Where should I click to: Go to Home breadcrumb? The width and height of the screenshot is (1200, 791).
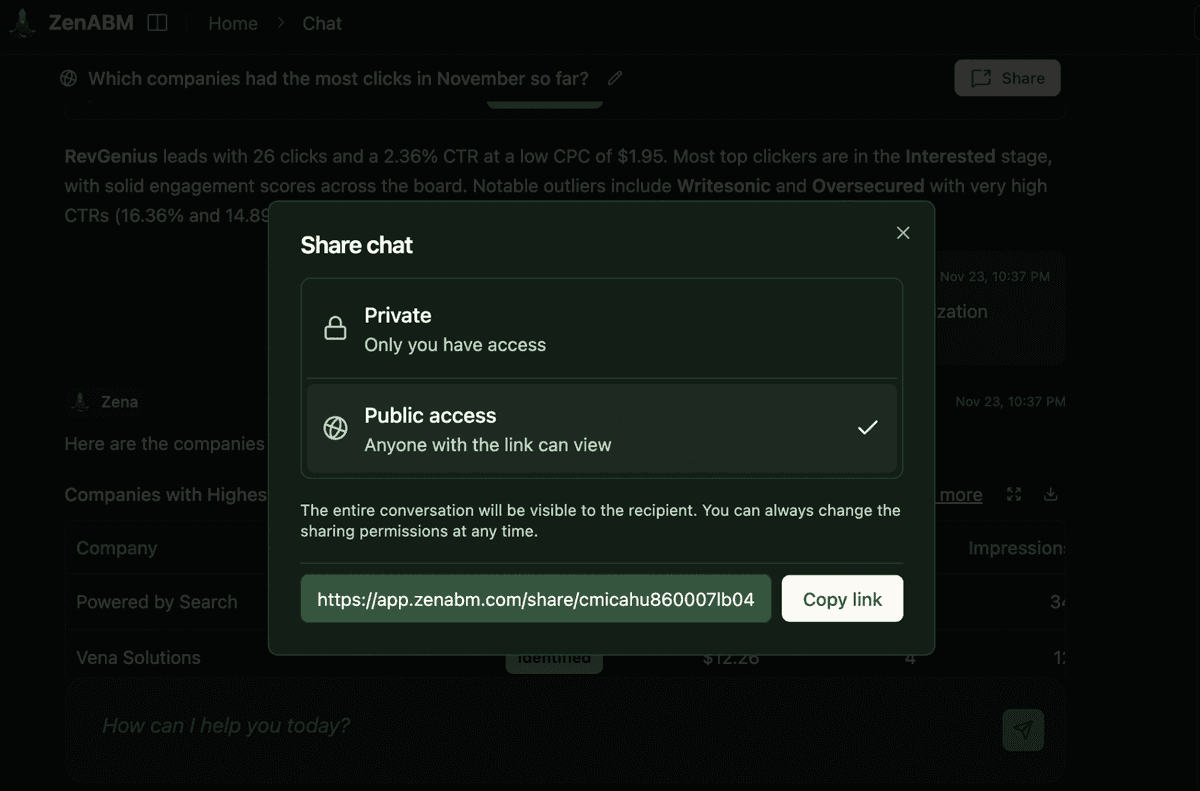point(233,23)
